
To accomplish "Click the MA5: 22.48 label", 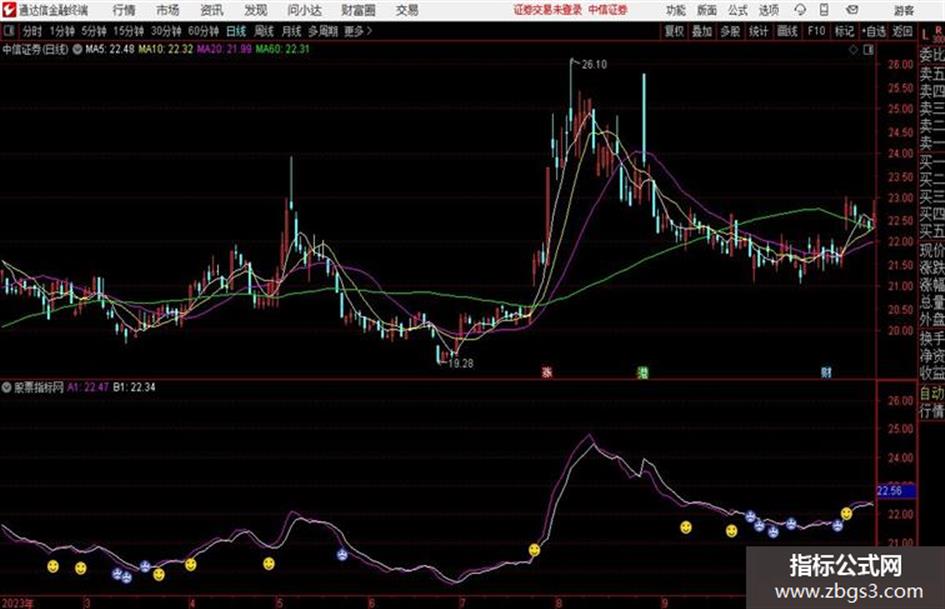I will click(x=110, y=49).
